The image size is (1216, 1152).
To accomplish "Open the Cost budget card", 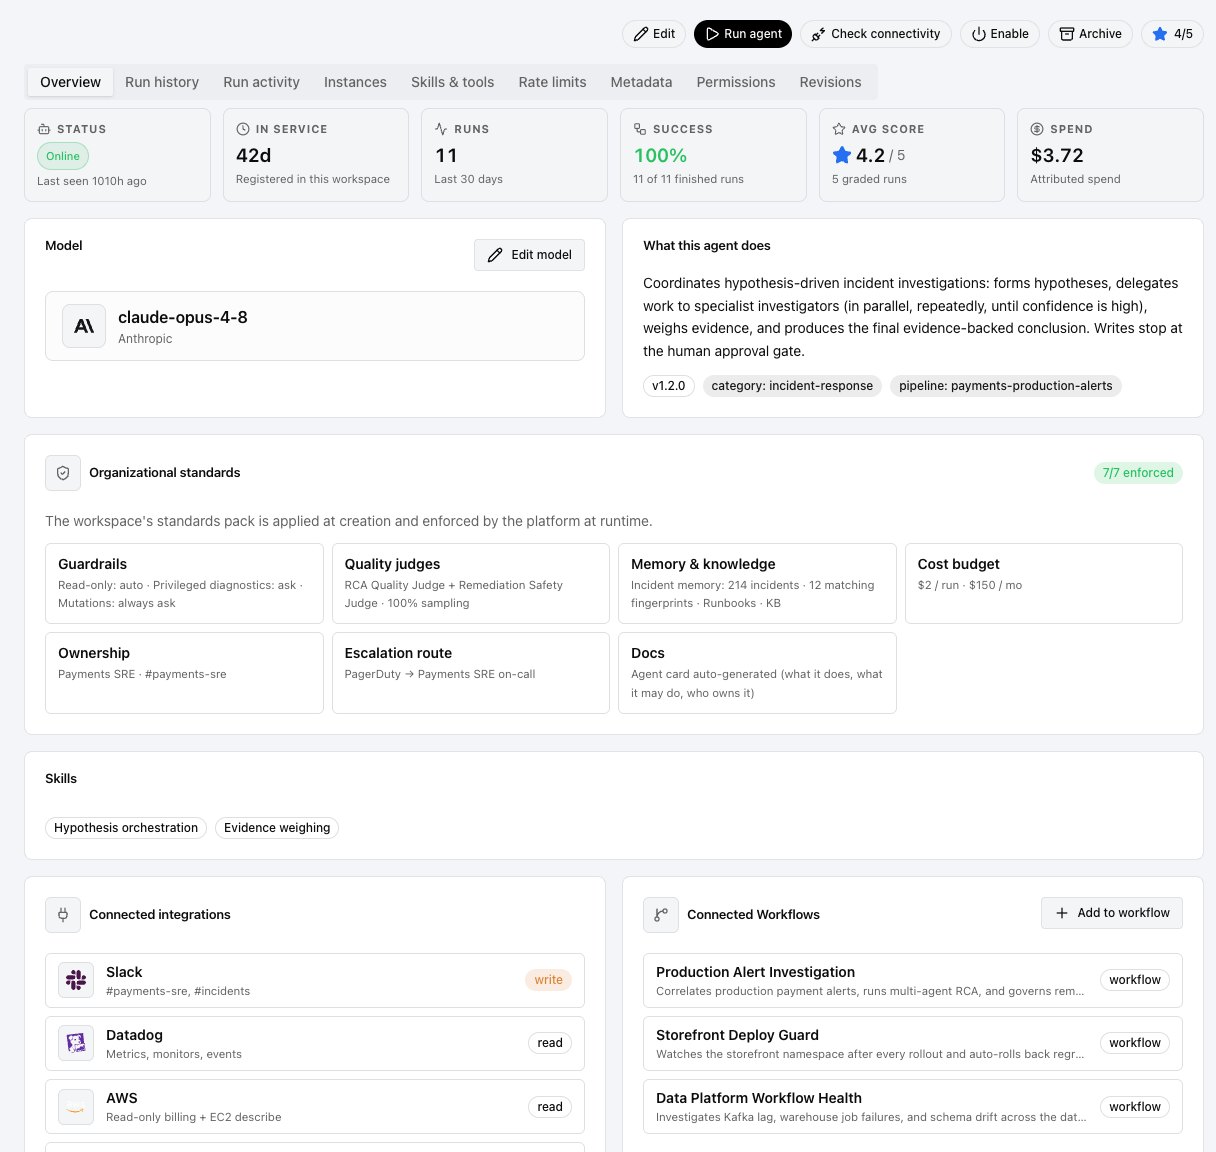I will pos(1044,584).
